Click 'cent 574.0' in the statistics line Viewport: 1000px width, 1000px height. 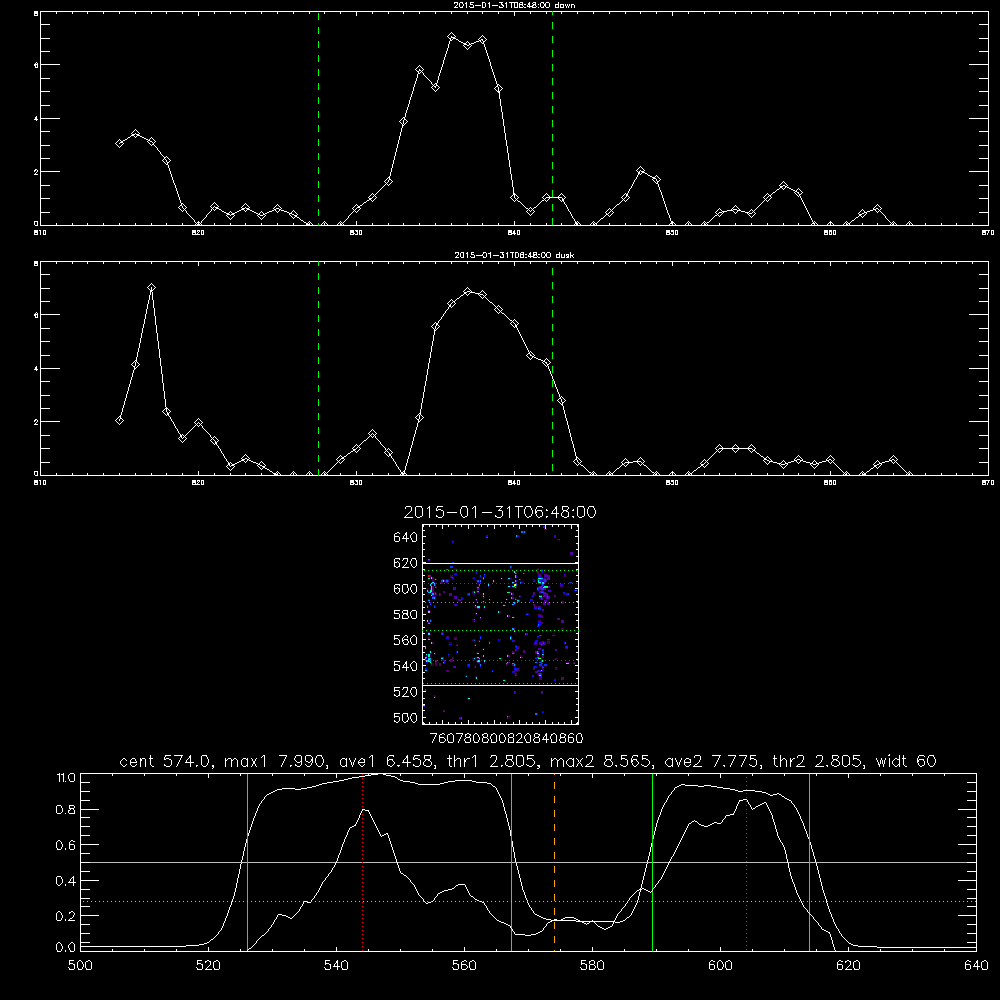[x=166, y=761]
